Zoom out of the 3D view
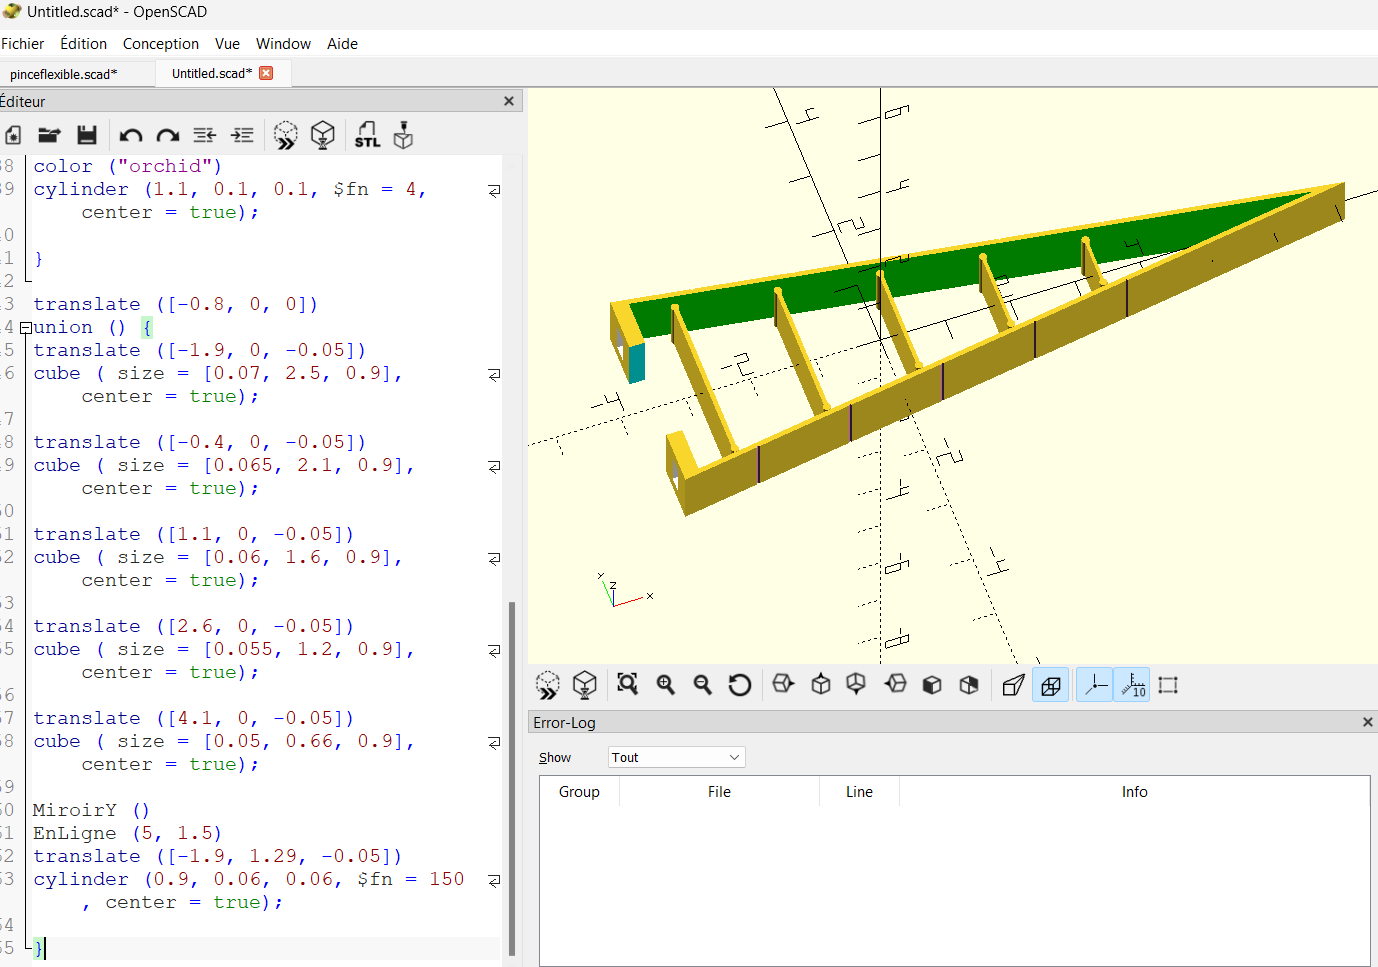1378x967 pixels. coord(702,684)
